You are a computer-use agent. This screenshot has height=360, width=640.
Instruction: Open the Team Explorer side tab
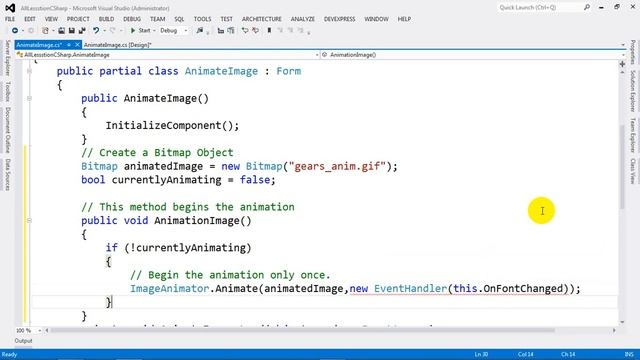[x=633, y=135]
